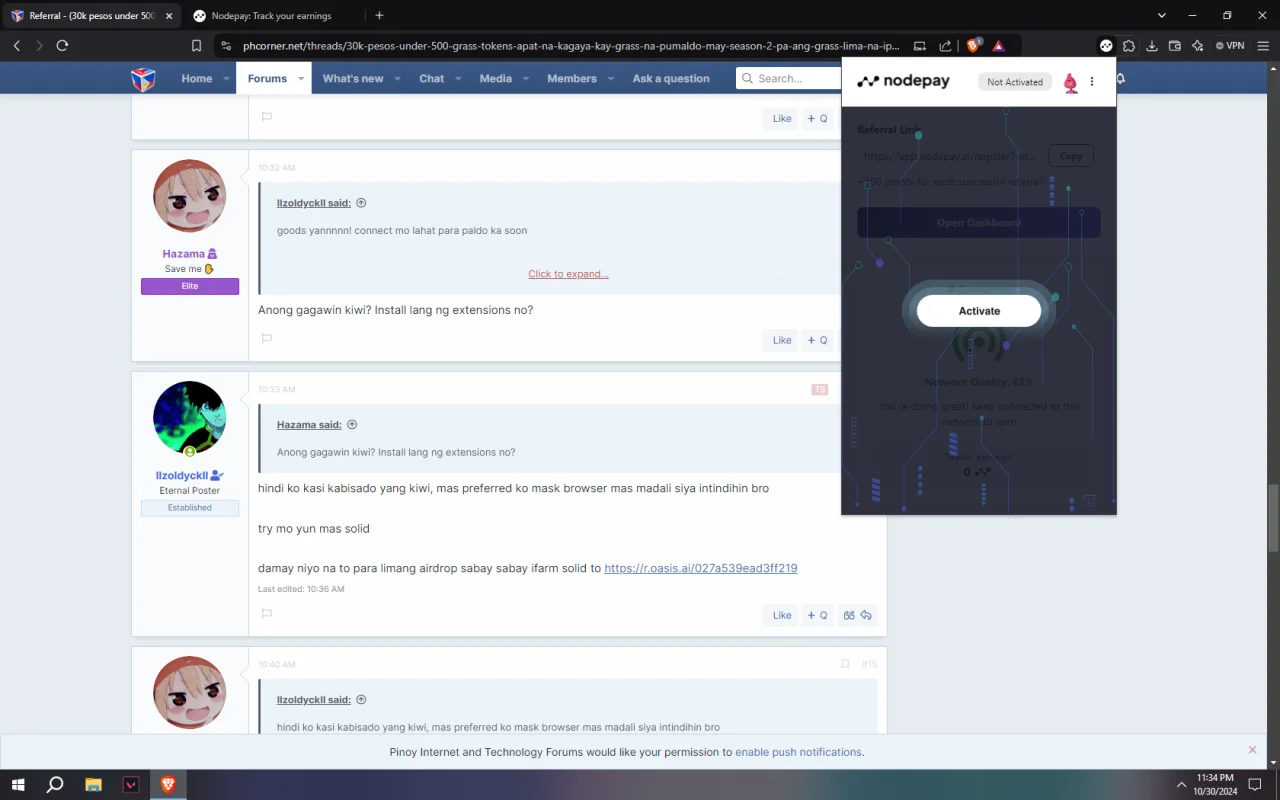The height and width of the screenshot is (800, 1280).
Task: Click the browser address bar URL
Action: pyautogui.click(x=571, y=46)
